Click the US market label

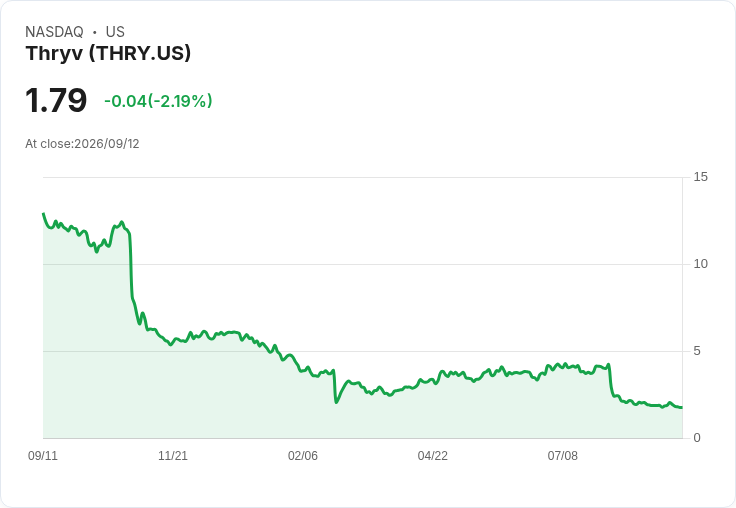(x=115, y=32)
